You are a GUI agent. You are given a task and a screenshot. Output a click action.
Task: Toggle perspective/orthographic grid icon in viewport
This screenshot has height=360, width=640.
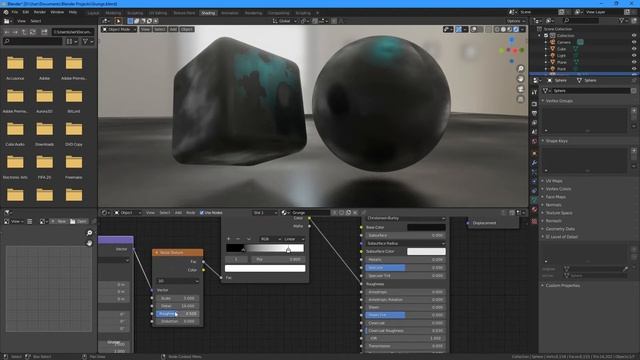pyautogui.click(x=520, y=99)
